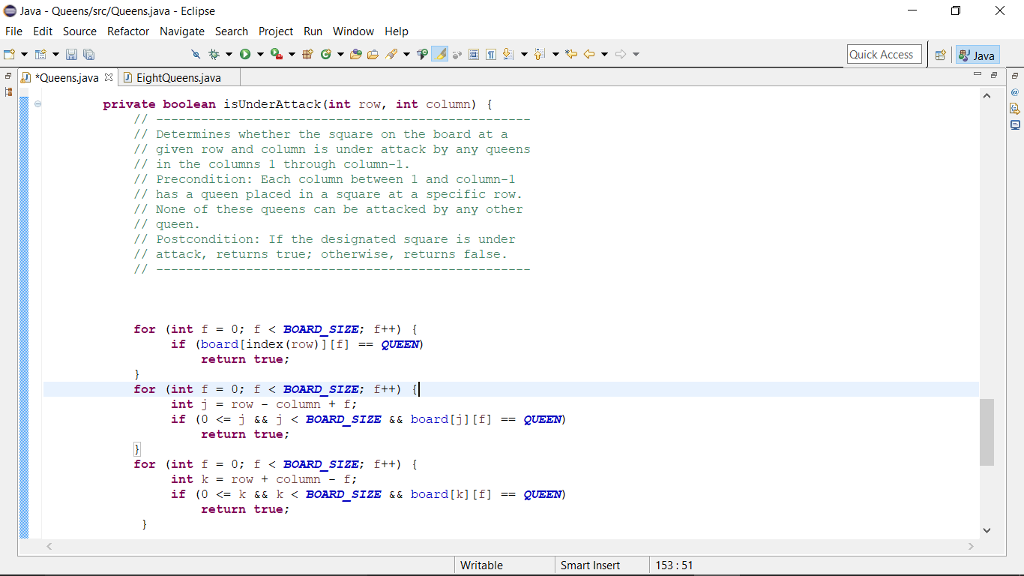Open the Refactor menu
This screenshot has width=1024, height=576.
[x=128, y=31]
